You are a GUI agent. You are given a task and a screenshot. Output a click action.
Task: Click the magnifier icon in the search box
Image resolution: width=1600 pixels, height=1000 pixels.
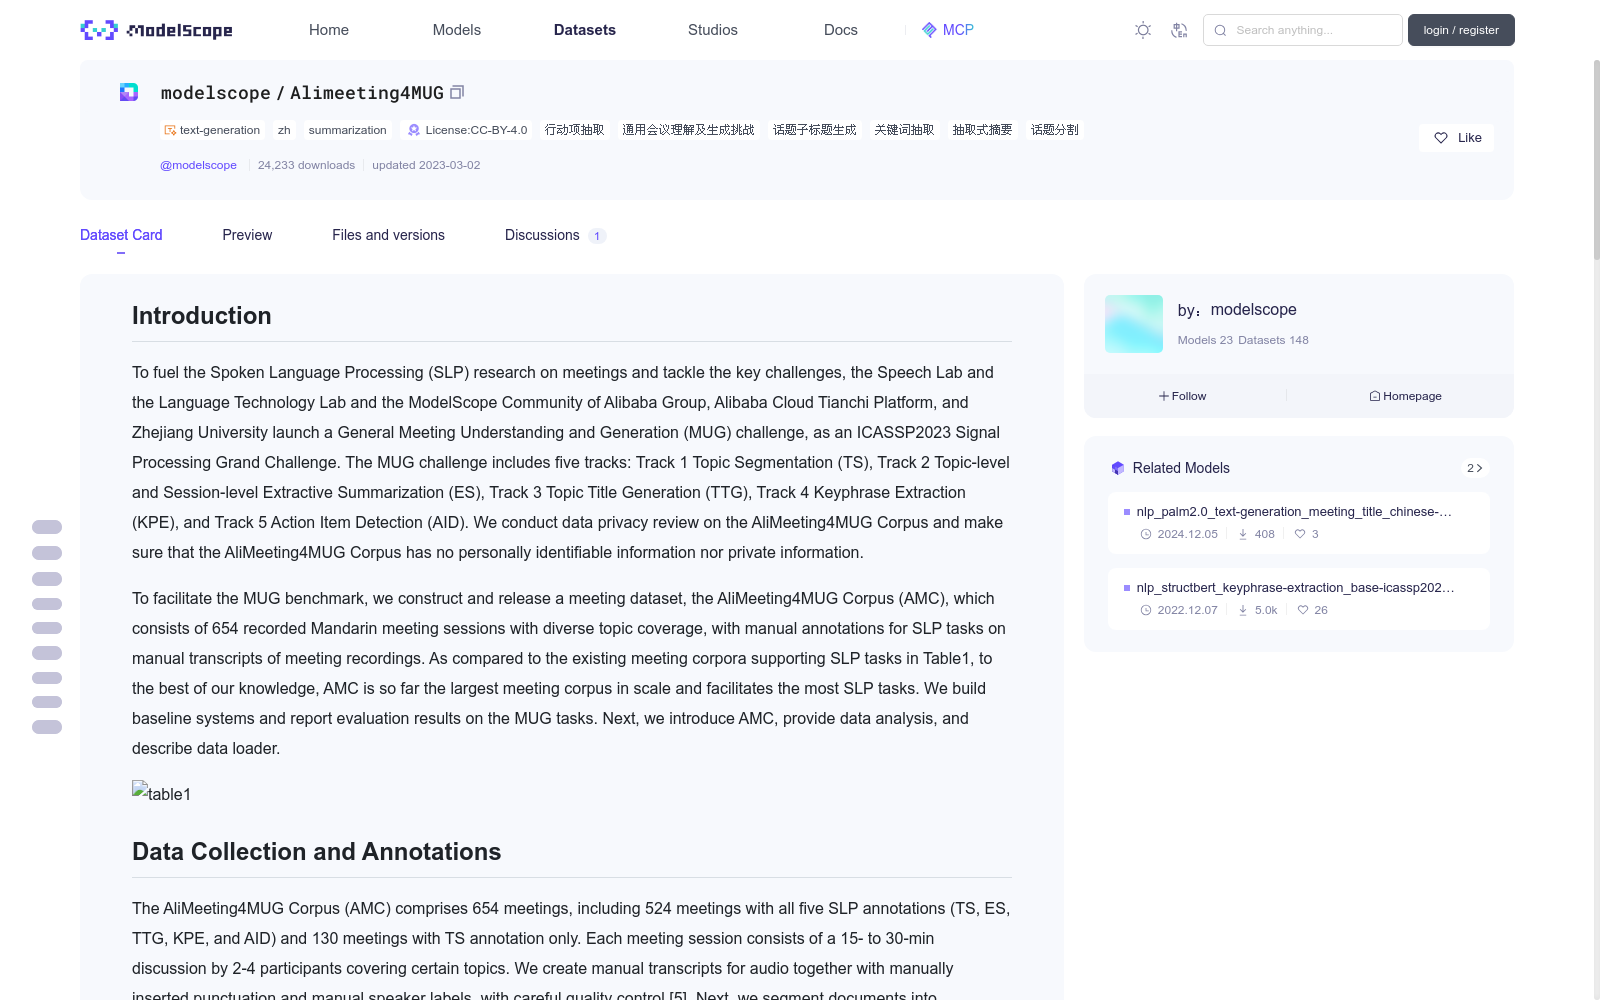(x=1220, y=30)
